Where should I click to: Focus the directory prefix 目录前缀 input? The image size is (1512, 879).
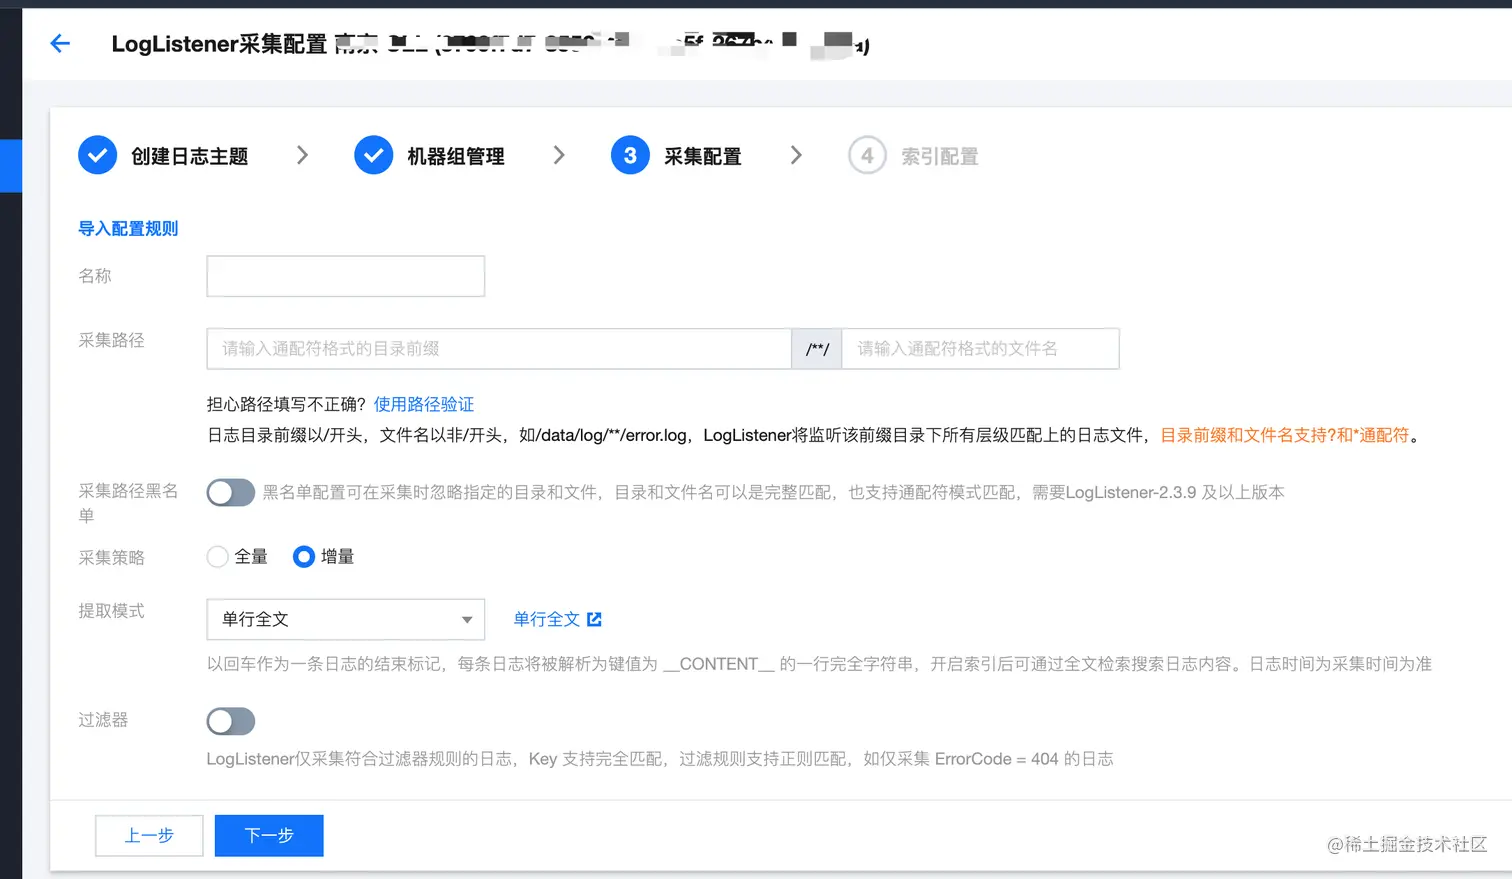click(x=499, y=349)
